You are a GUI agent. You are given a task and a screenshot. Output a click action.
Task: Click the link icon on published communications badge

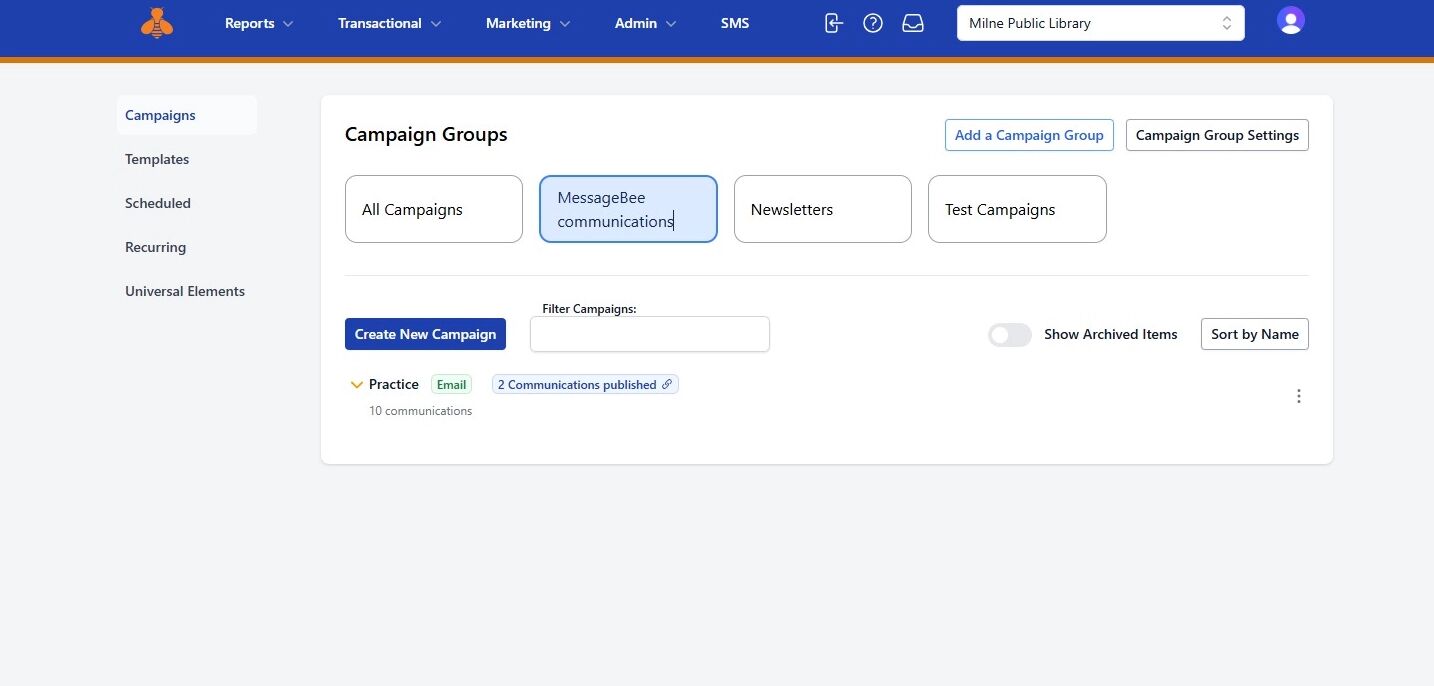tap(668, 384)
